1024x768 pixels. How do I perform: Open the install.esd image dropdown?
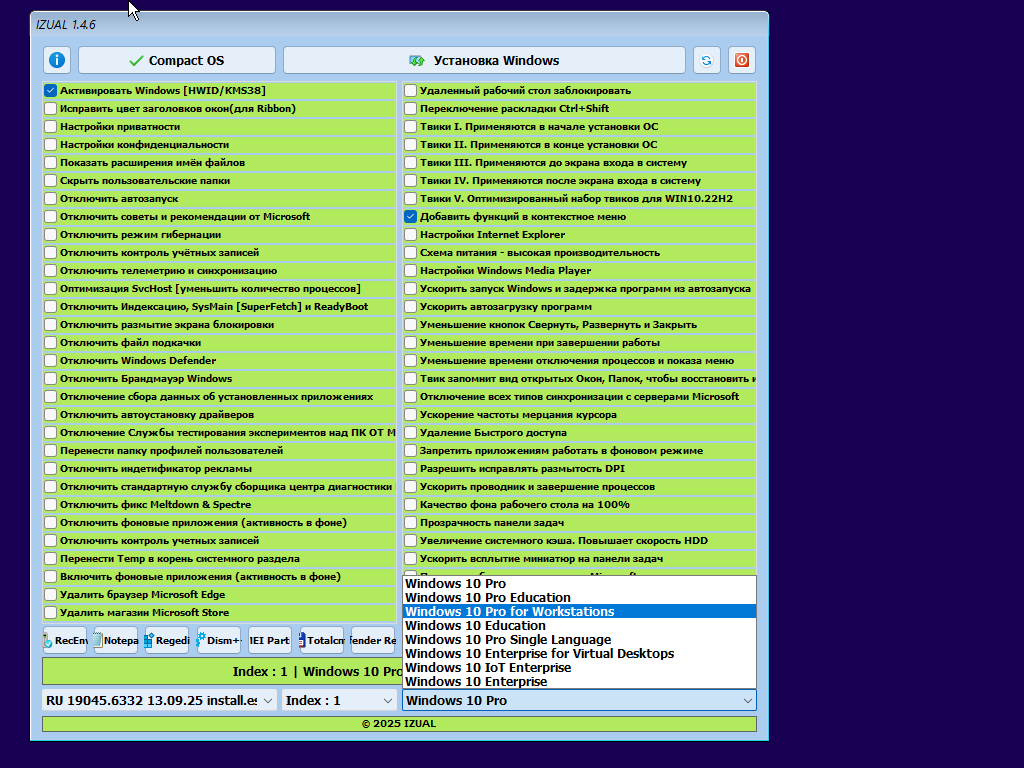coord(159,700)
